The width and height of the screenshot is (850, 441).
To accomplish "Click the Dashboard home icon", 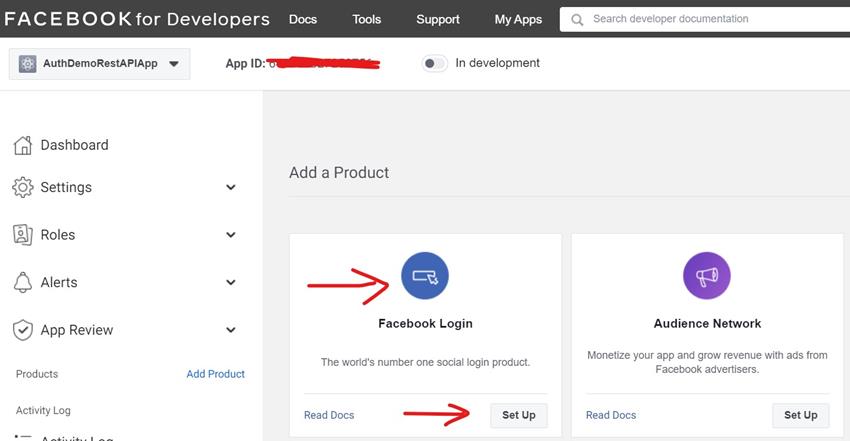I will [23, 145].
